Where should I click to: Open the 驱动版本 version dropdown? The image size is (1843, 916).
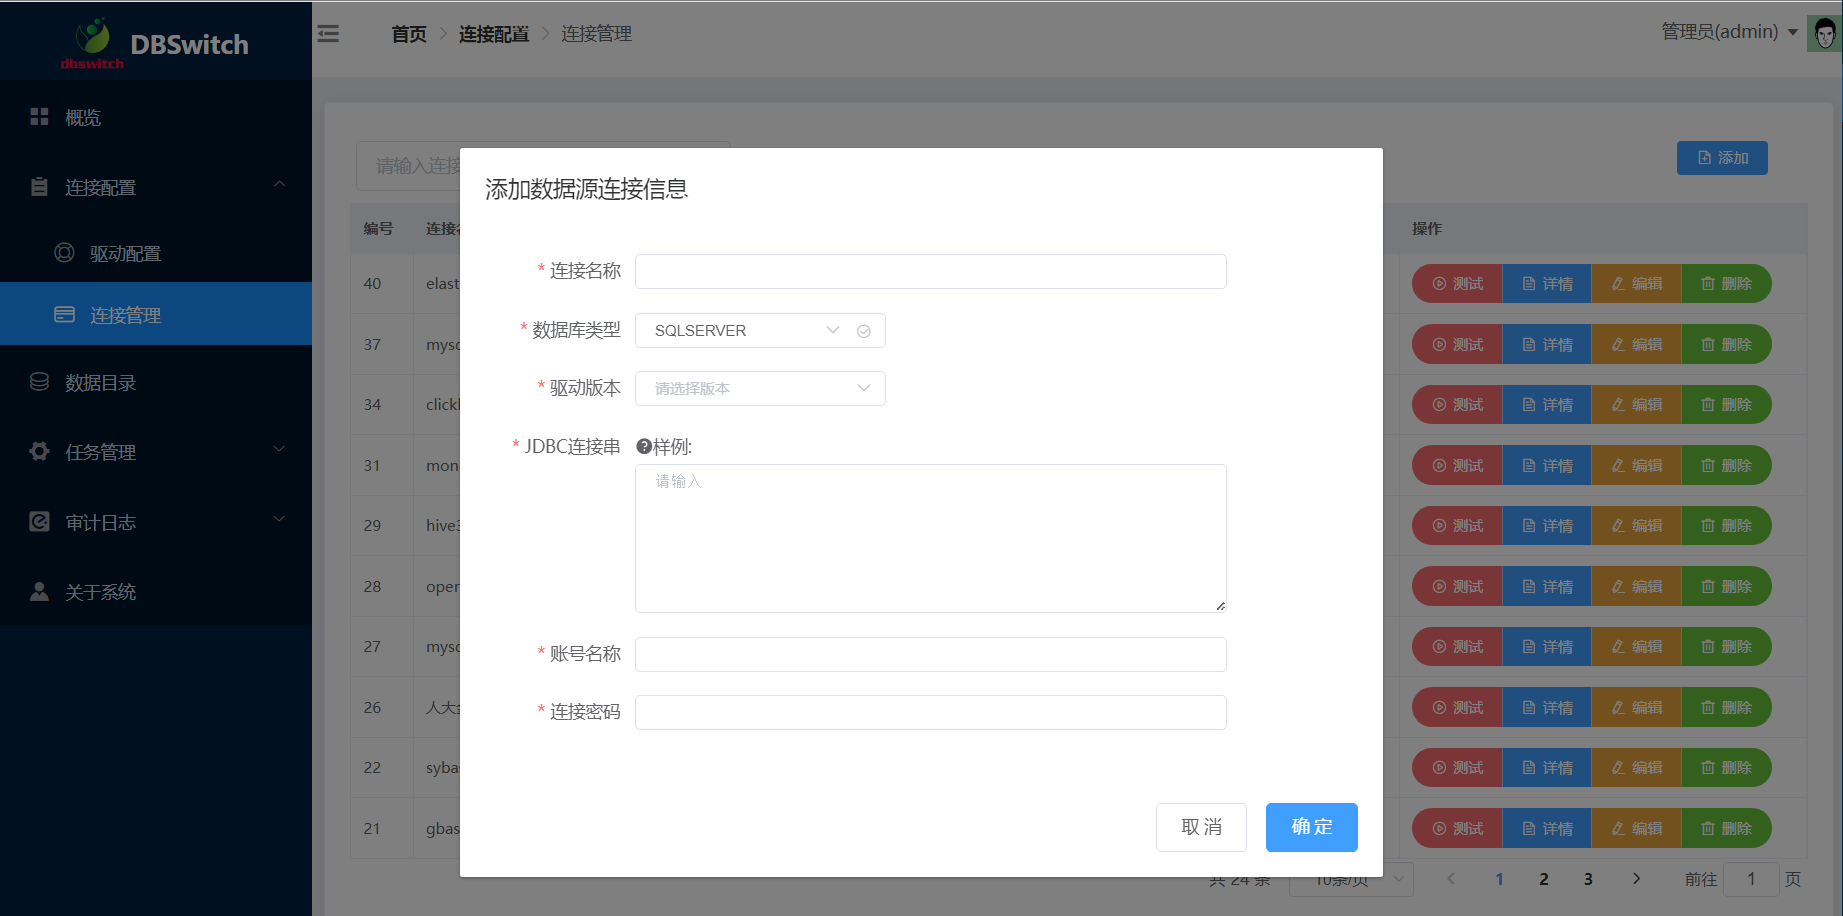760,389
